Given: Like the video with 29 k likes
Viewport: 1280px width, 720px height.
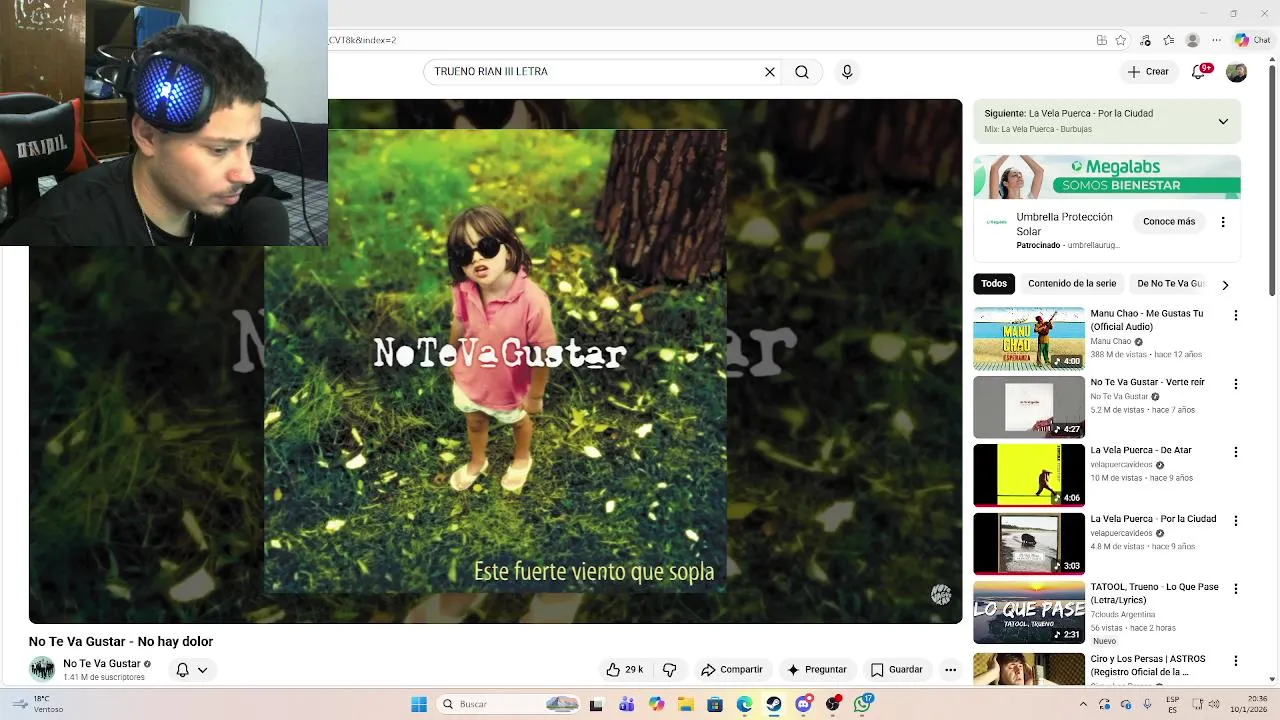Looking at the screenshot, I should click(625, 670).
